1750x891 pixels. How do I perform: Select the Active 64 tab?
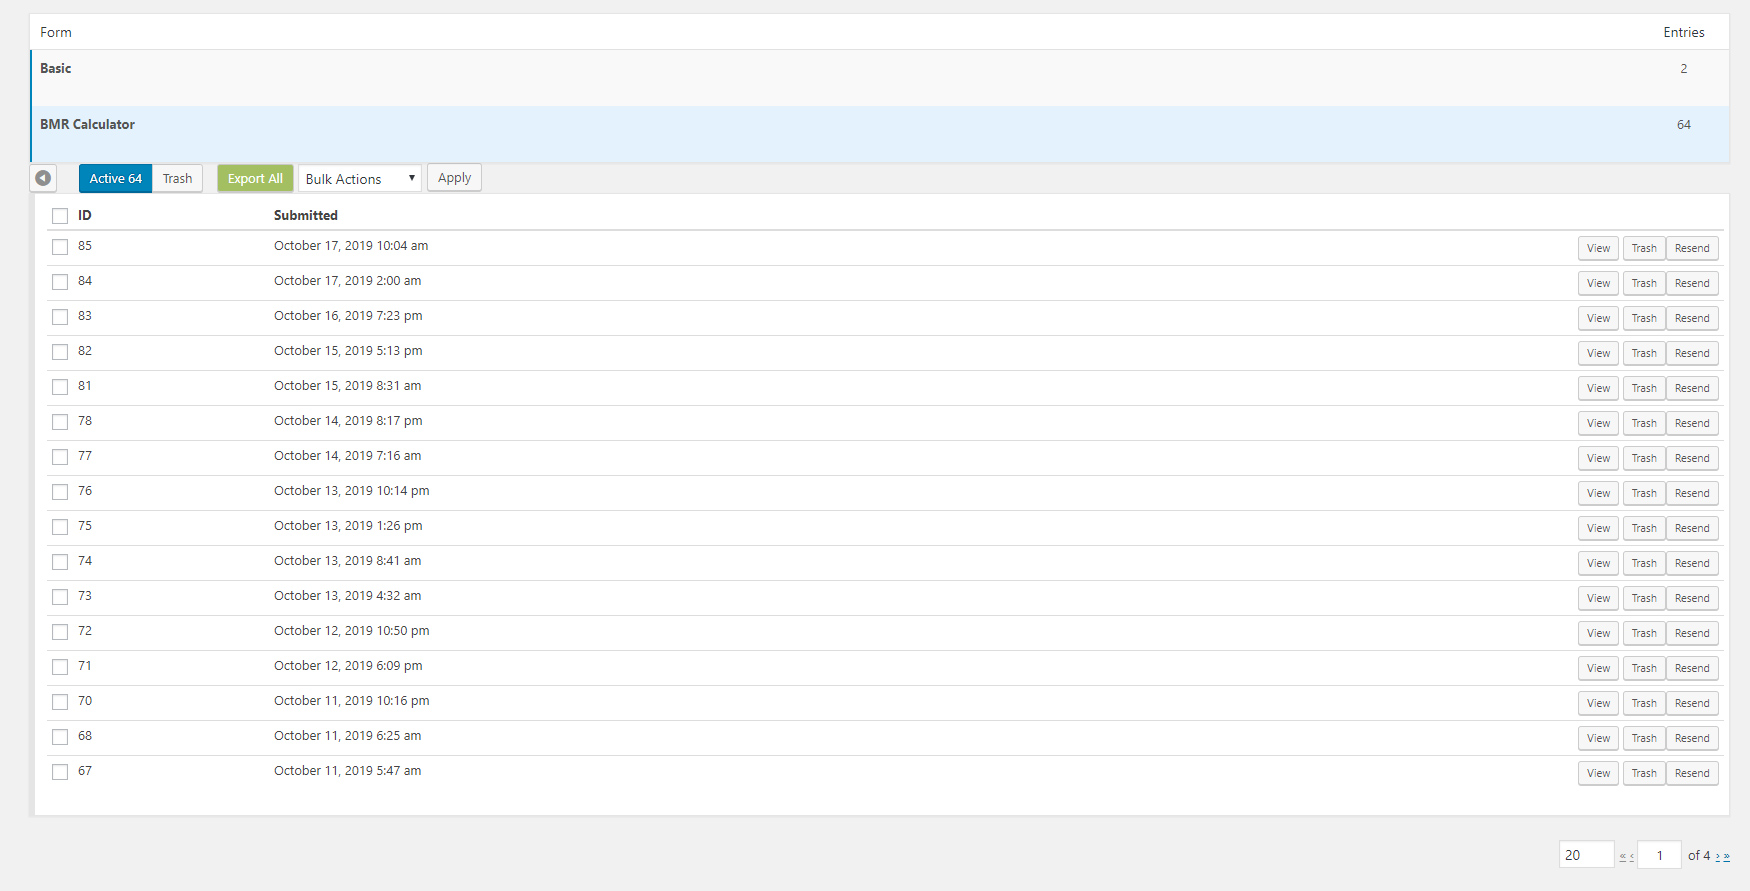[115, 179]
